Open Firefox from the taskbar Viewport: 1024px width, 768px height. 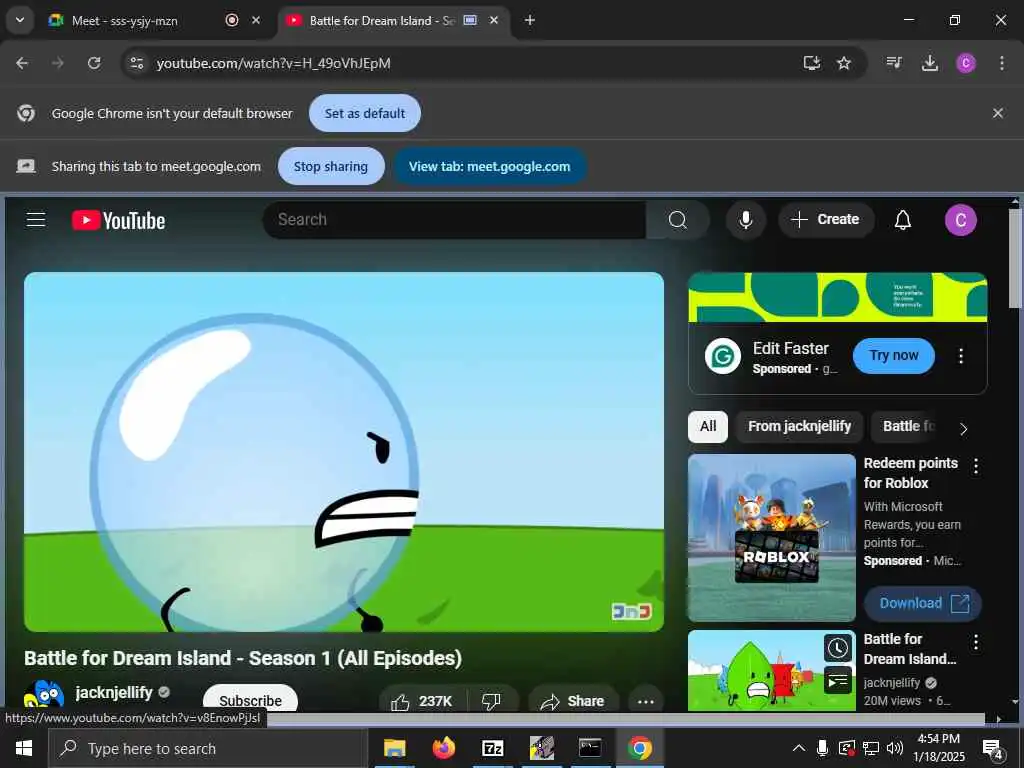443,748
